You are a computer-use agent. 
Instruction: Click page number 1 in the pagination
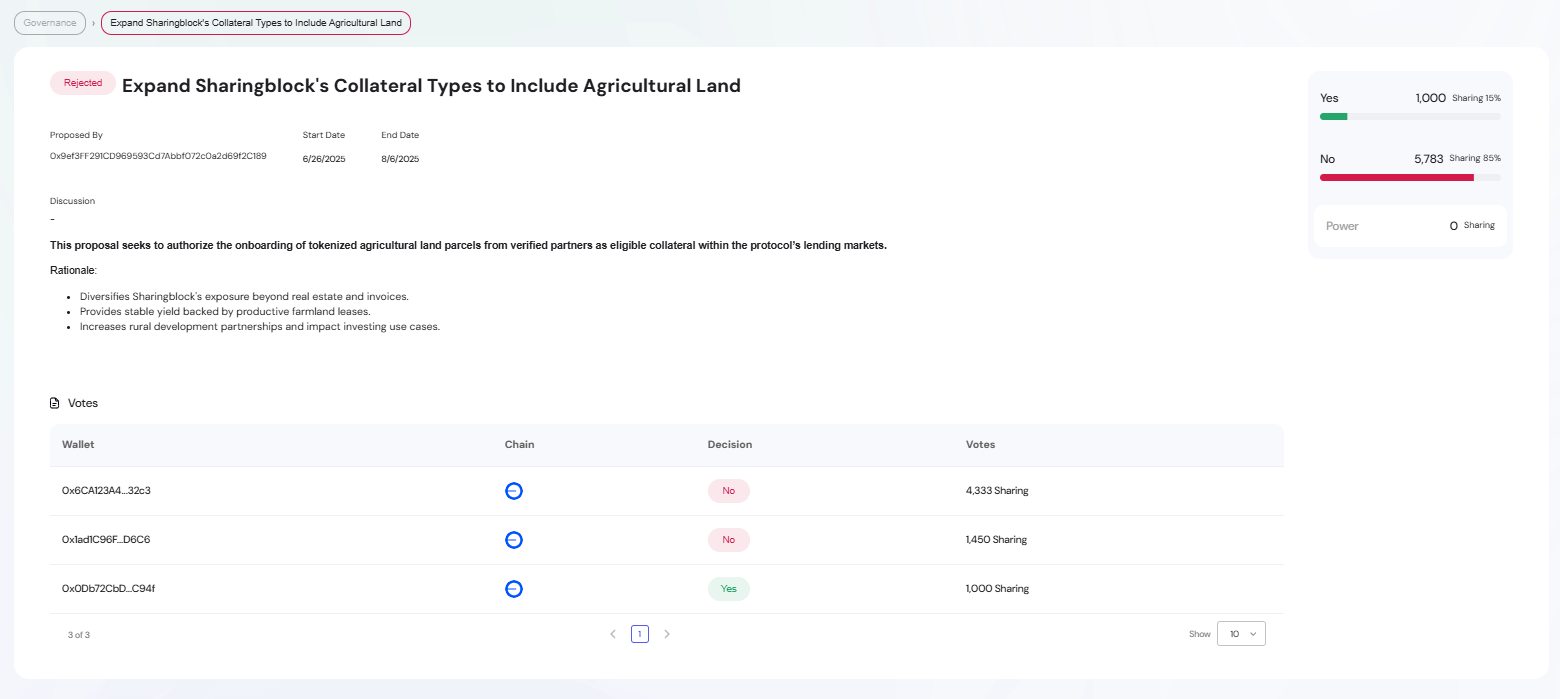[x=640, y=633]
